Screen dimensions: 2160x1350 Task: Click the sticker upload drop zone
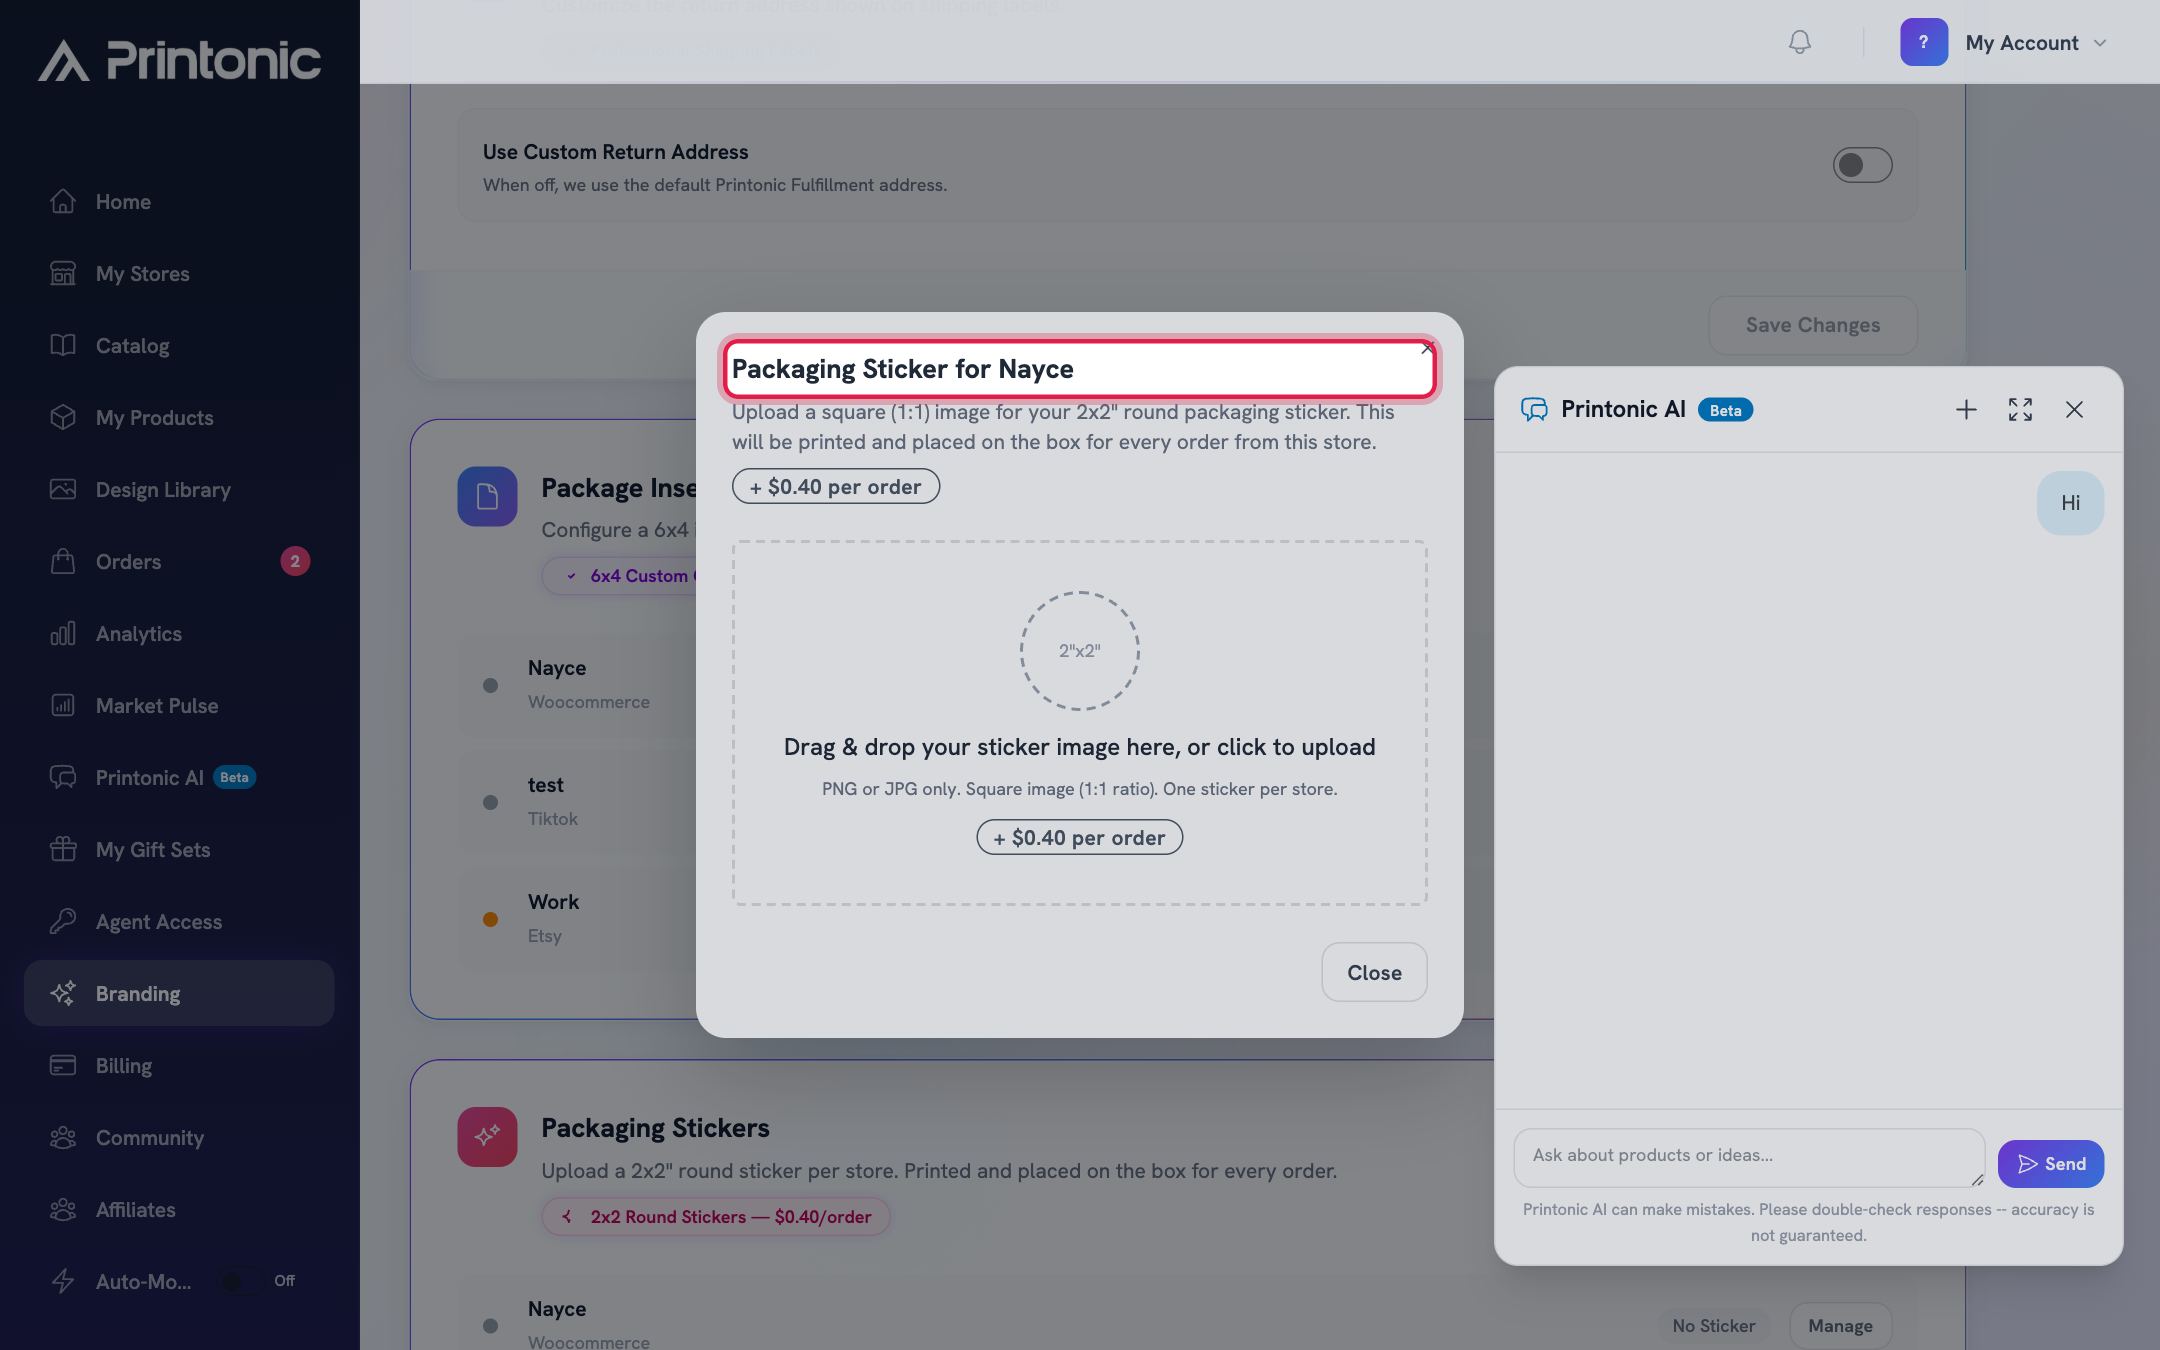(x=1079, y=723)
